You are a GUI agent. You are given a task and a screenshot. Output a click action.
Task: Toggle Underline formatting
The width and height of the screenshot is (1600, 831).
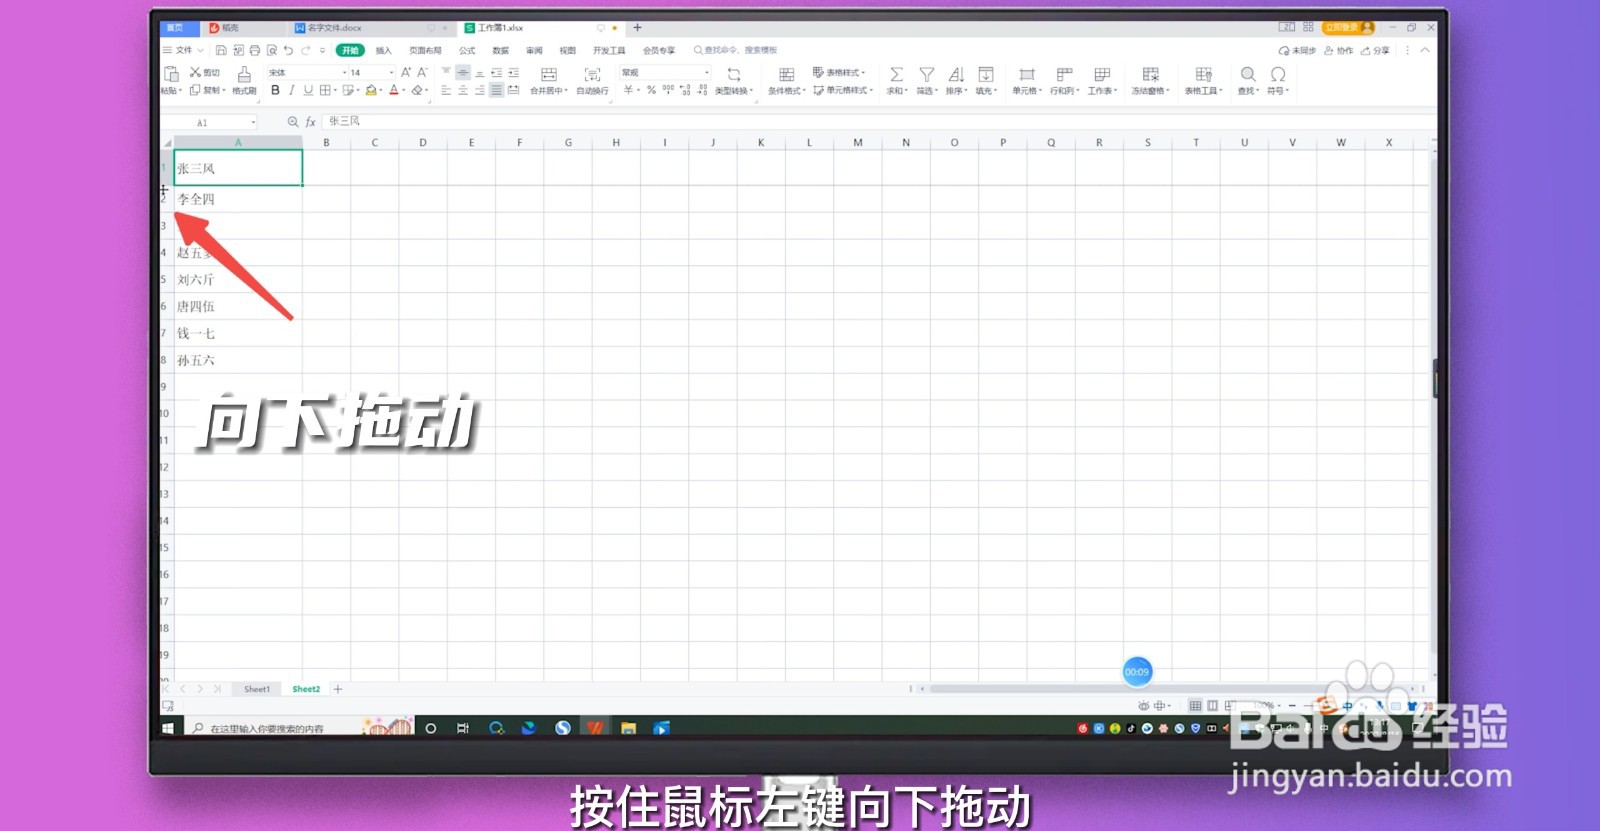[x=308, y=90]
